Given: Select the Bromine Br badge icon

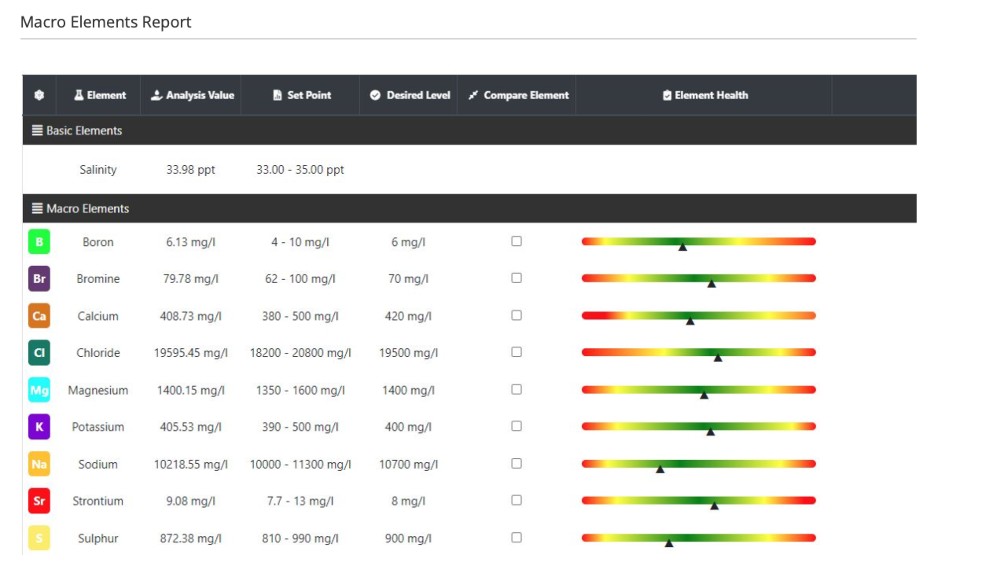Looking at the screenshot, I should 38,278.
